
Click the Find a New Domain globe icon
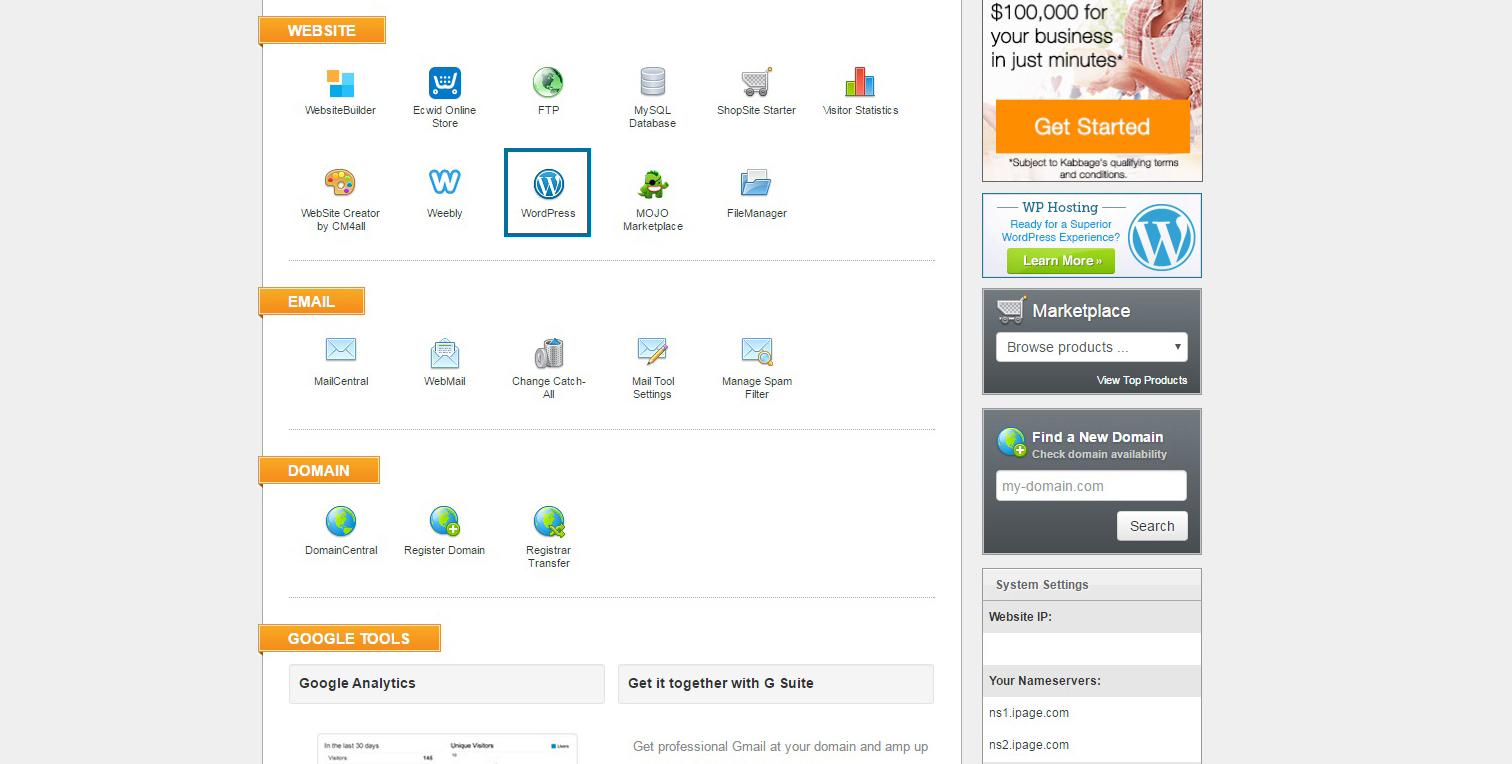tap(1012, 442)
